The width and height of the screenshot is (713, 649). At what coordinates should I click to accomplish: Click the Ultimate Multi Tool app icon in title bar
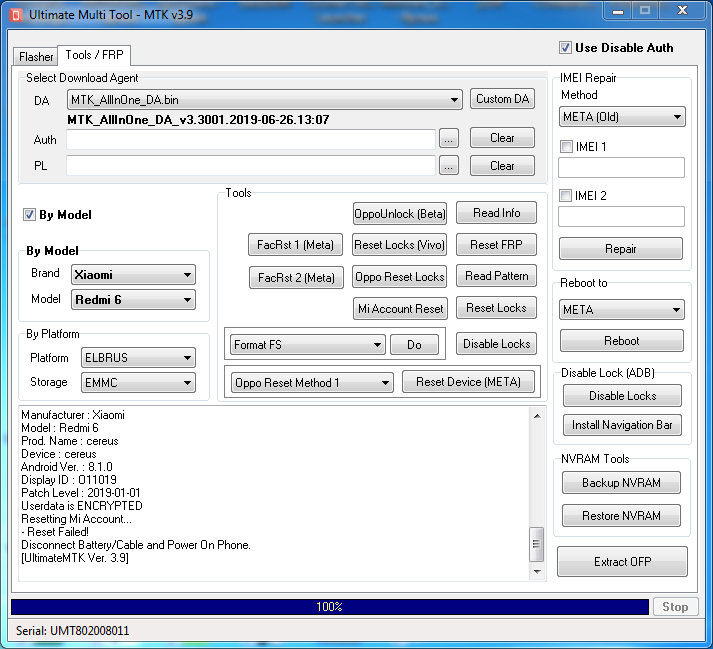[16, 15]
